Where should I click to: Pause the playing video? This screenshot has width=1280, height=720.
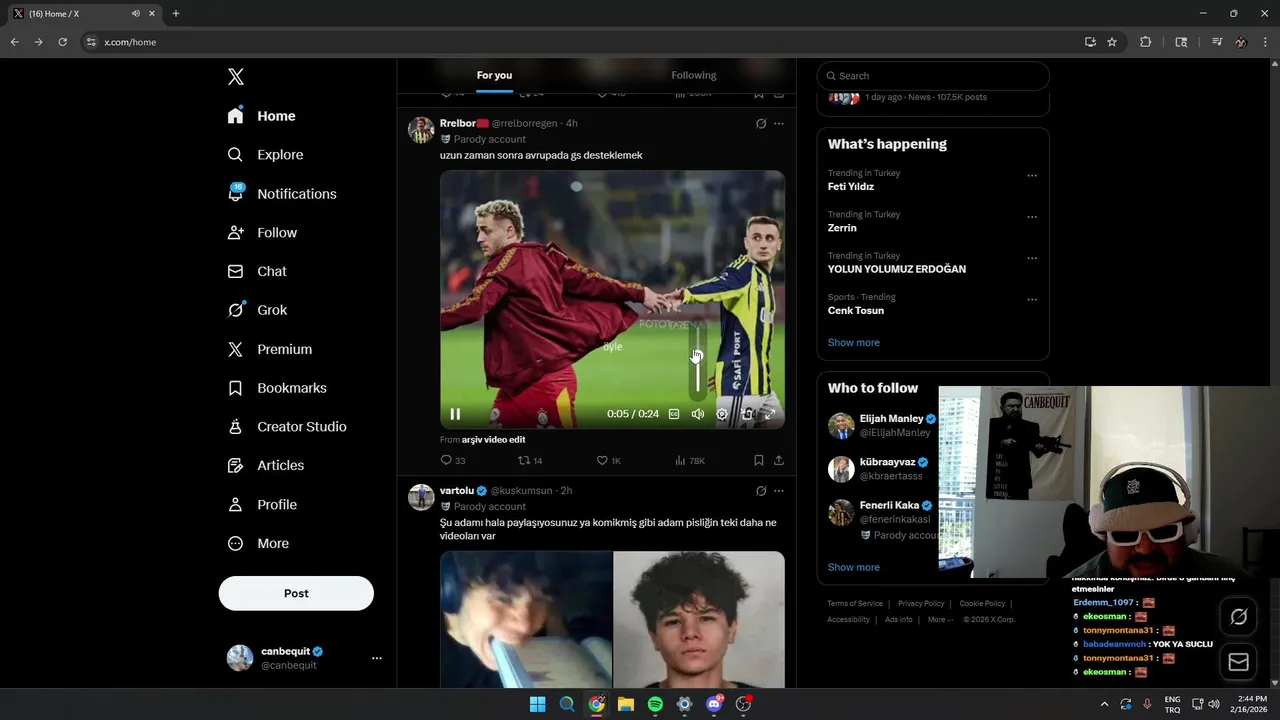(455, 414)
